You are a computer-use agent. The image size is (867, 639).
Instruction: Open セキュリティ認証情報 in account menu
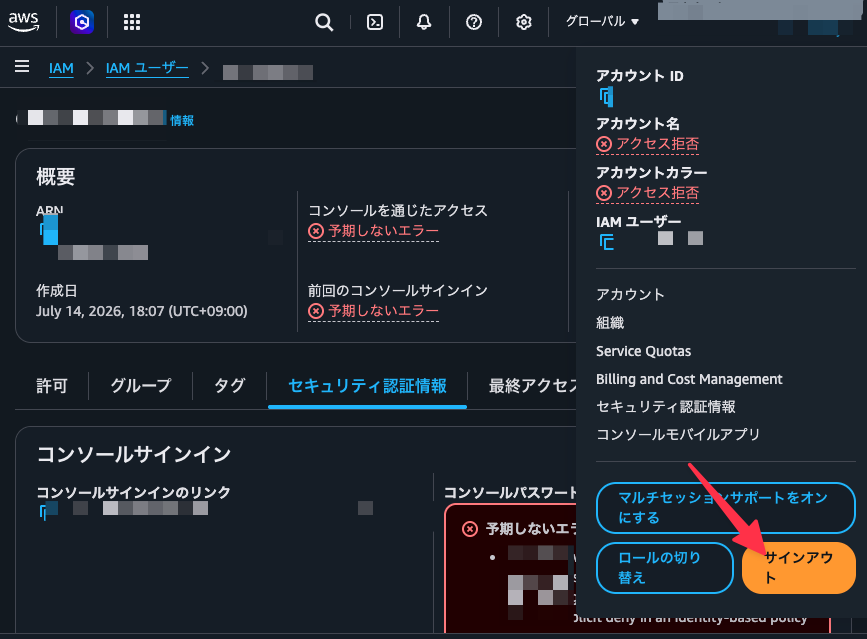[x=666, y=407]
